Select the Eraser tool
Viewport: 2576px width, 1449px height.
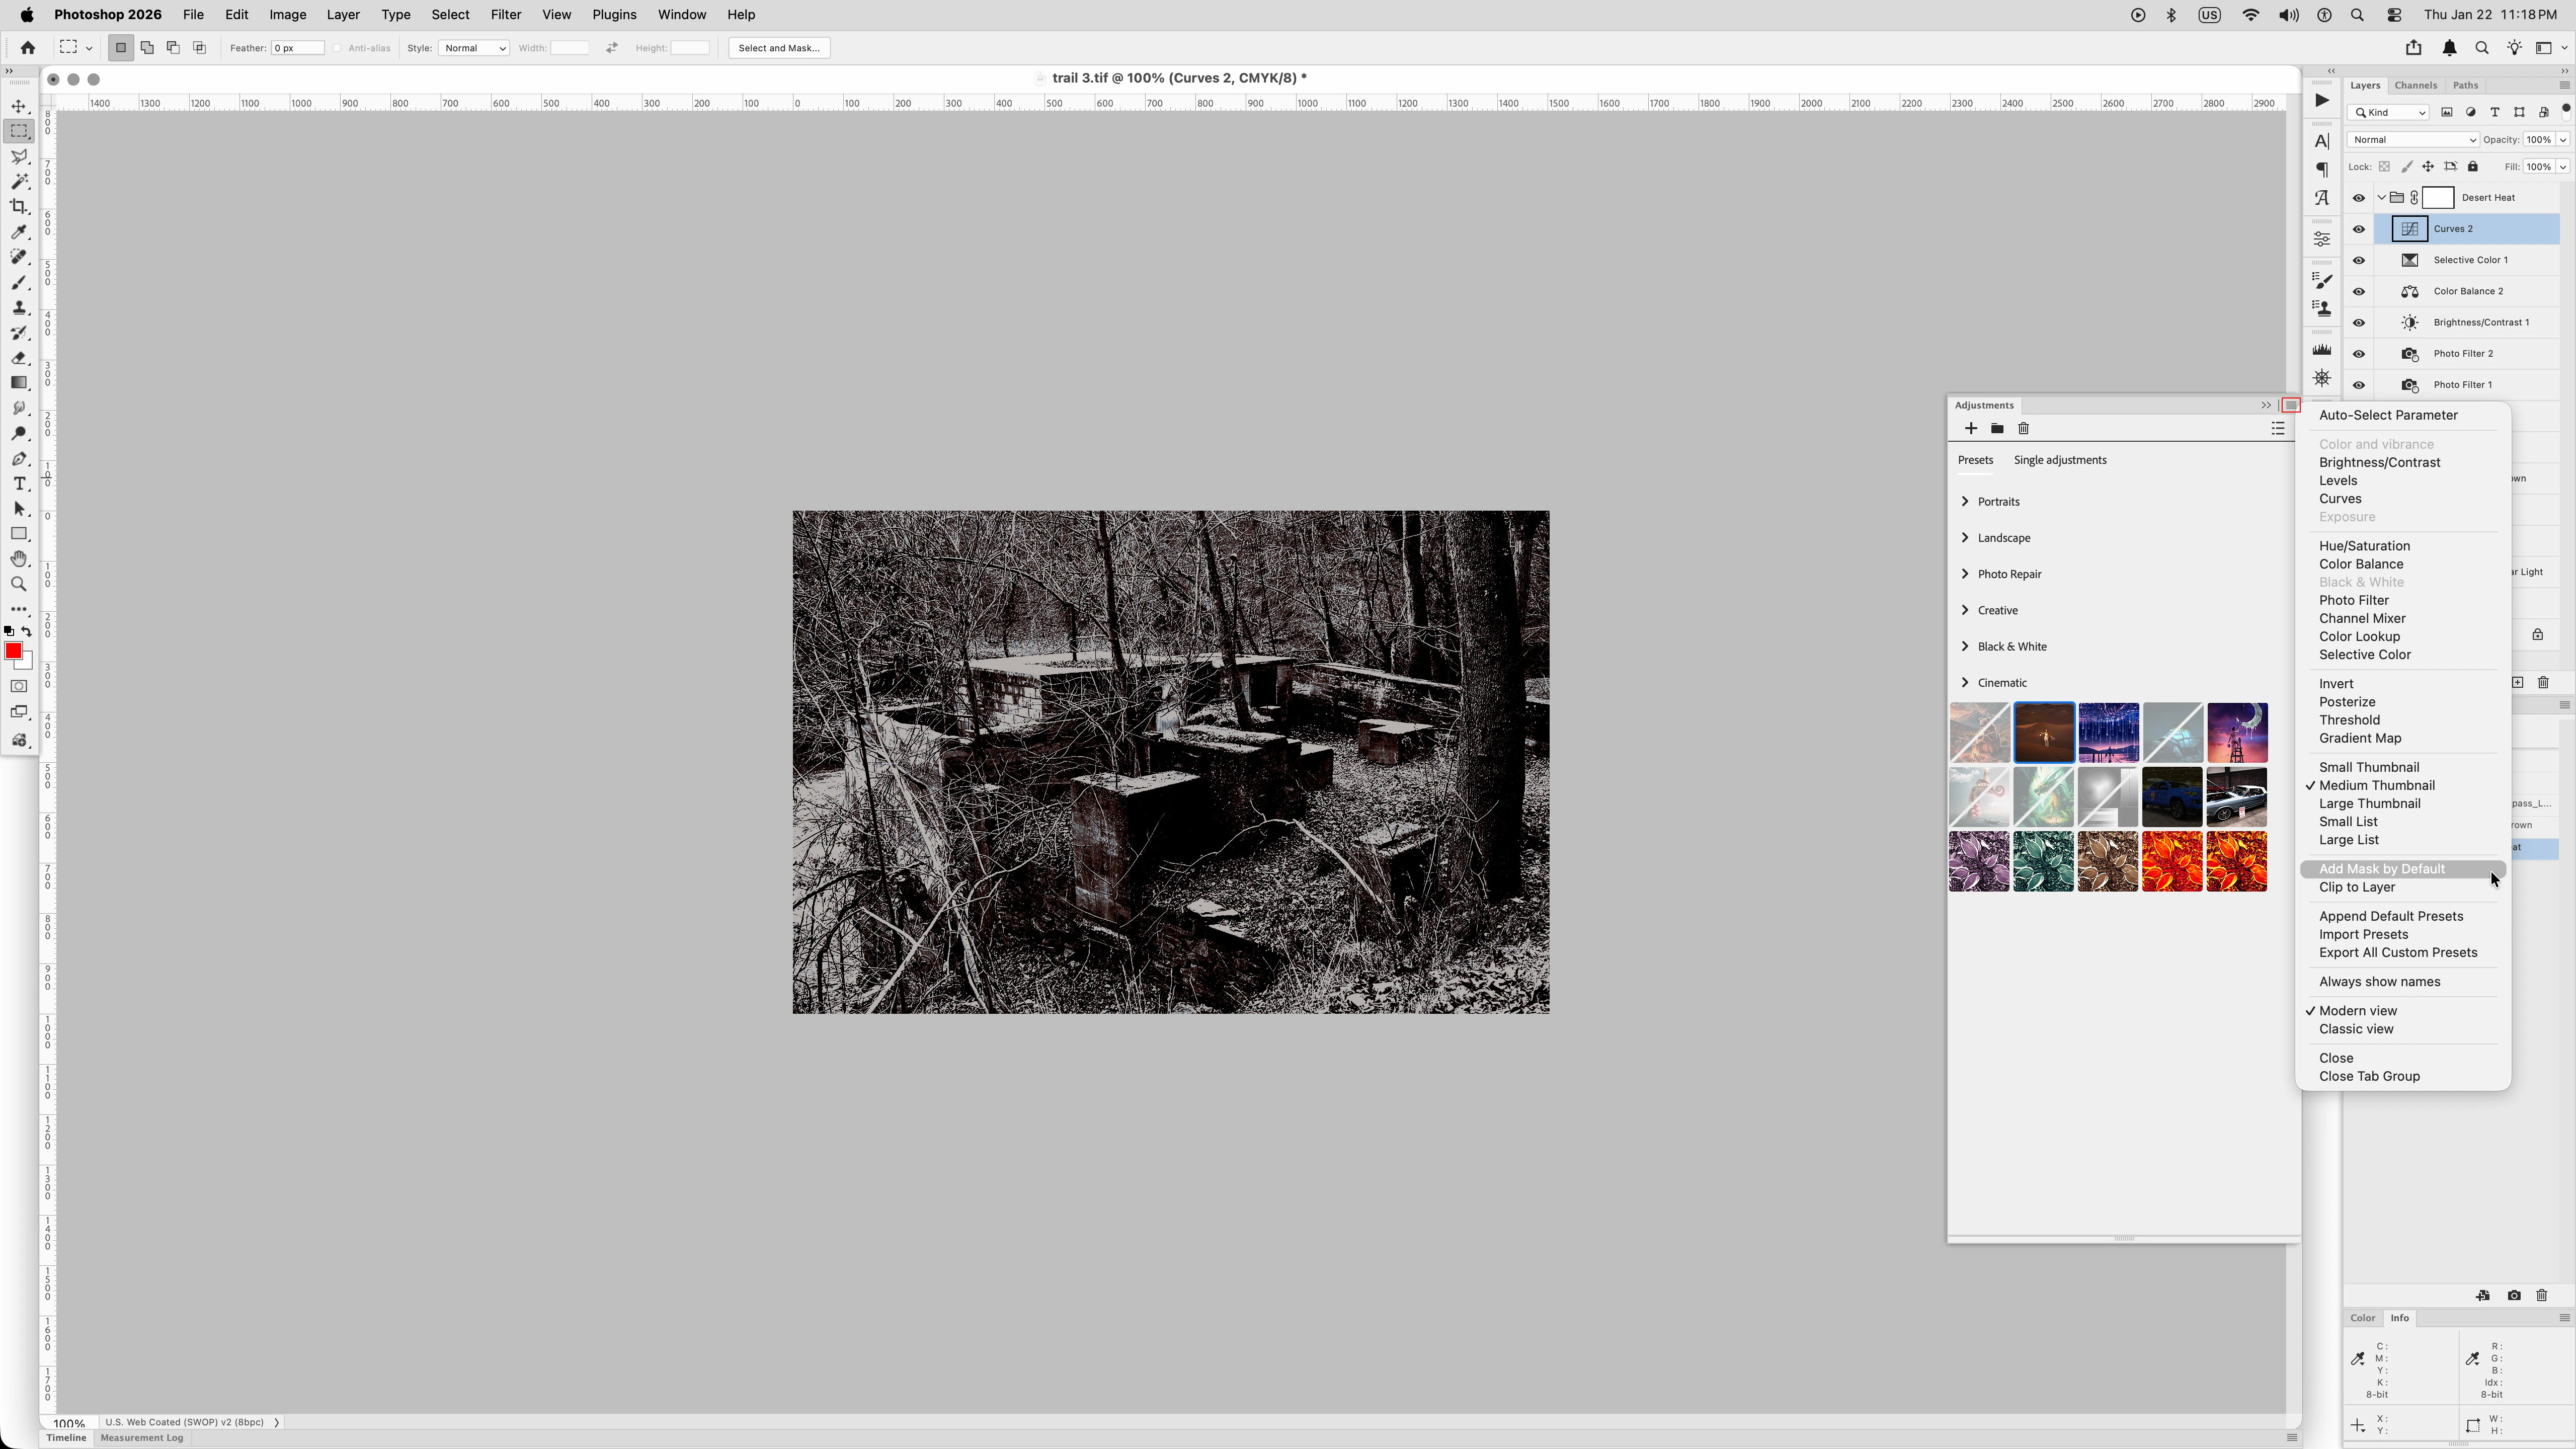click(19, 357)
